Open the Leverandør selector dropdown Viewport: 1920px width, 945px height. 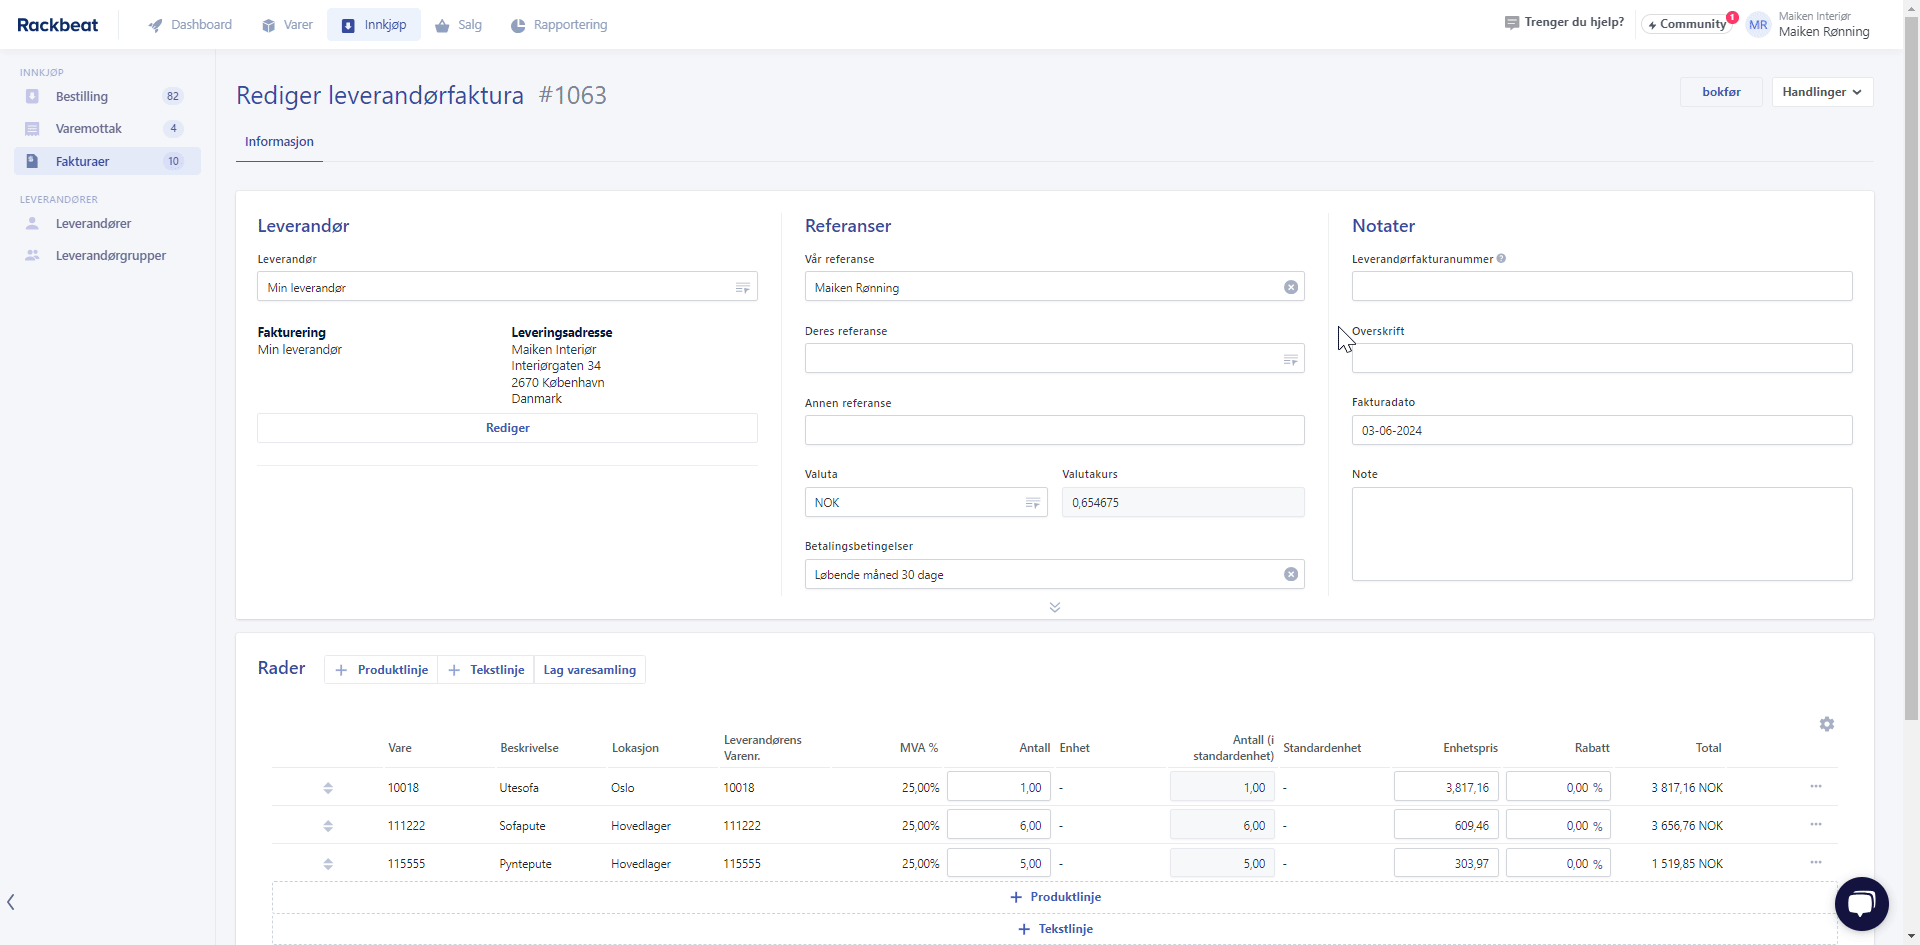click(507, 287)
